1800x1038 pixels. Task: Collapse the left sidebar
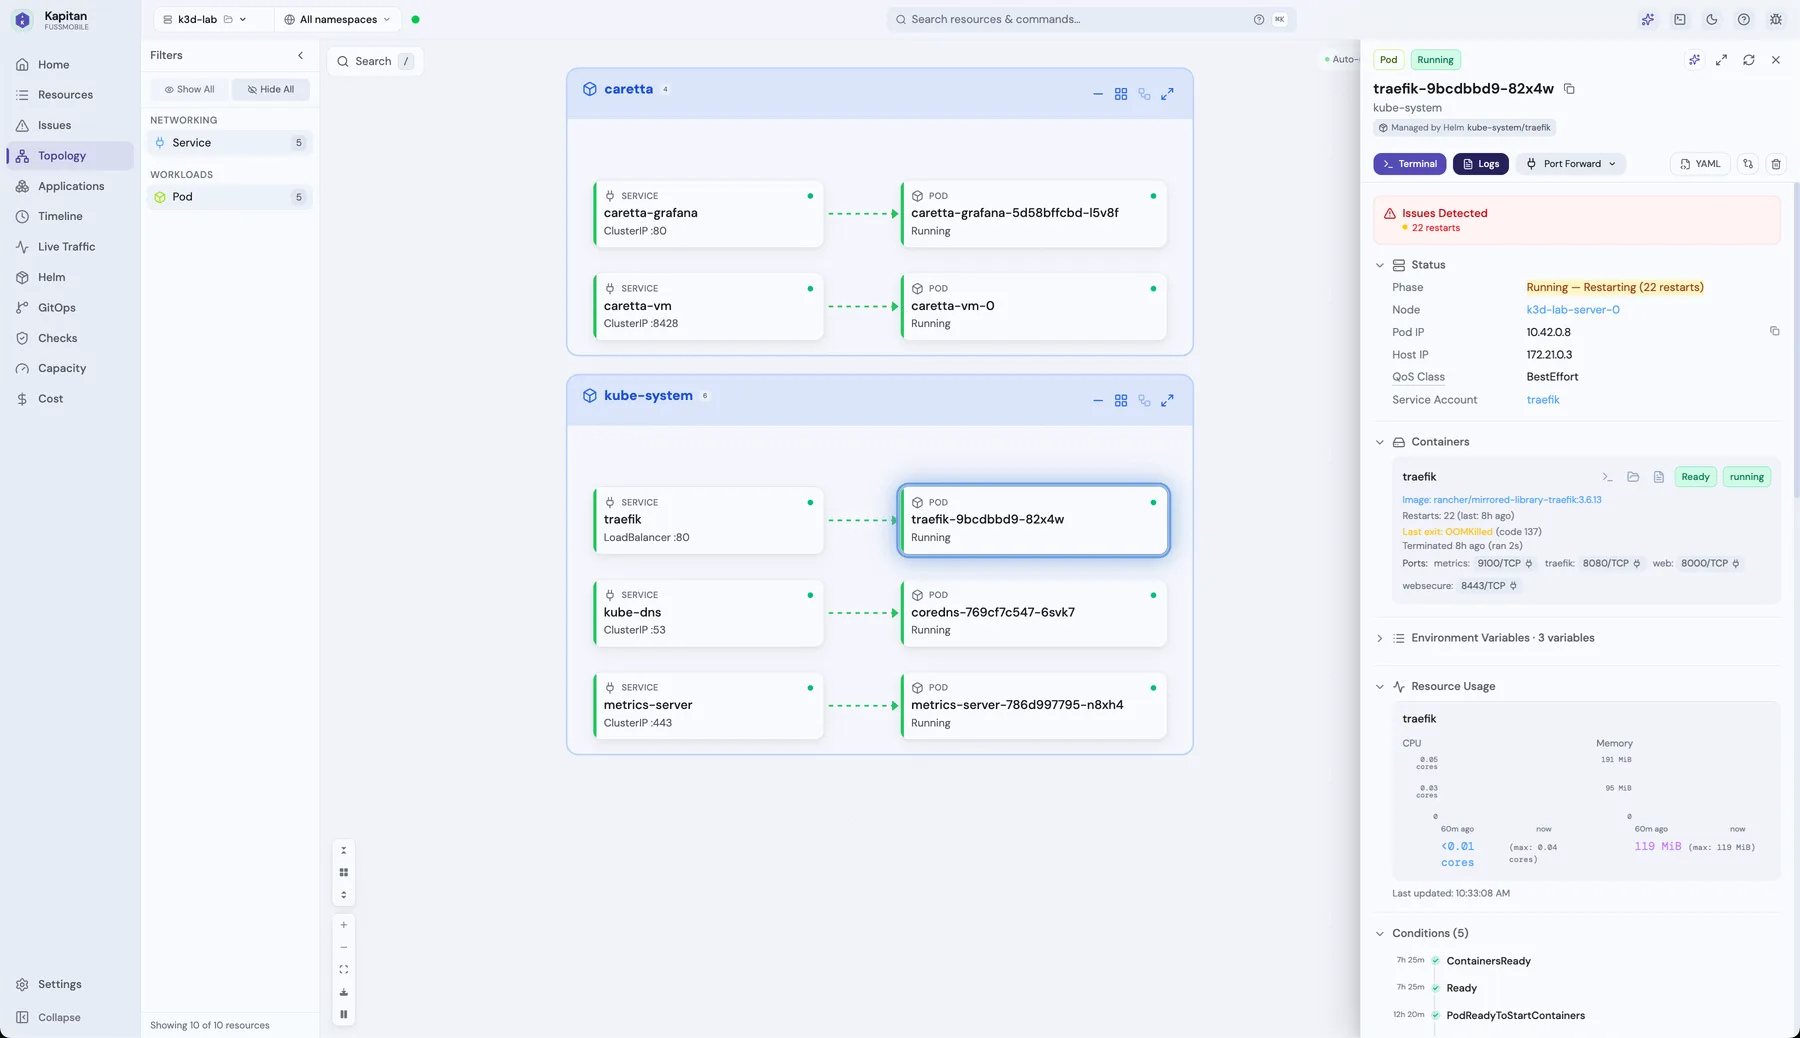(x=69, y=1018)
